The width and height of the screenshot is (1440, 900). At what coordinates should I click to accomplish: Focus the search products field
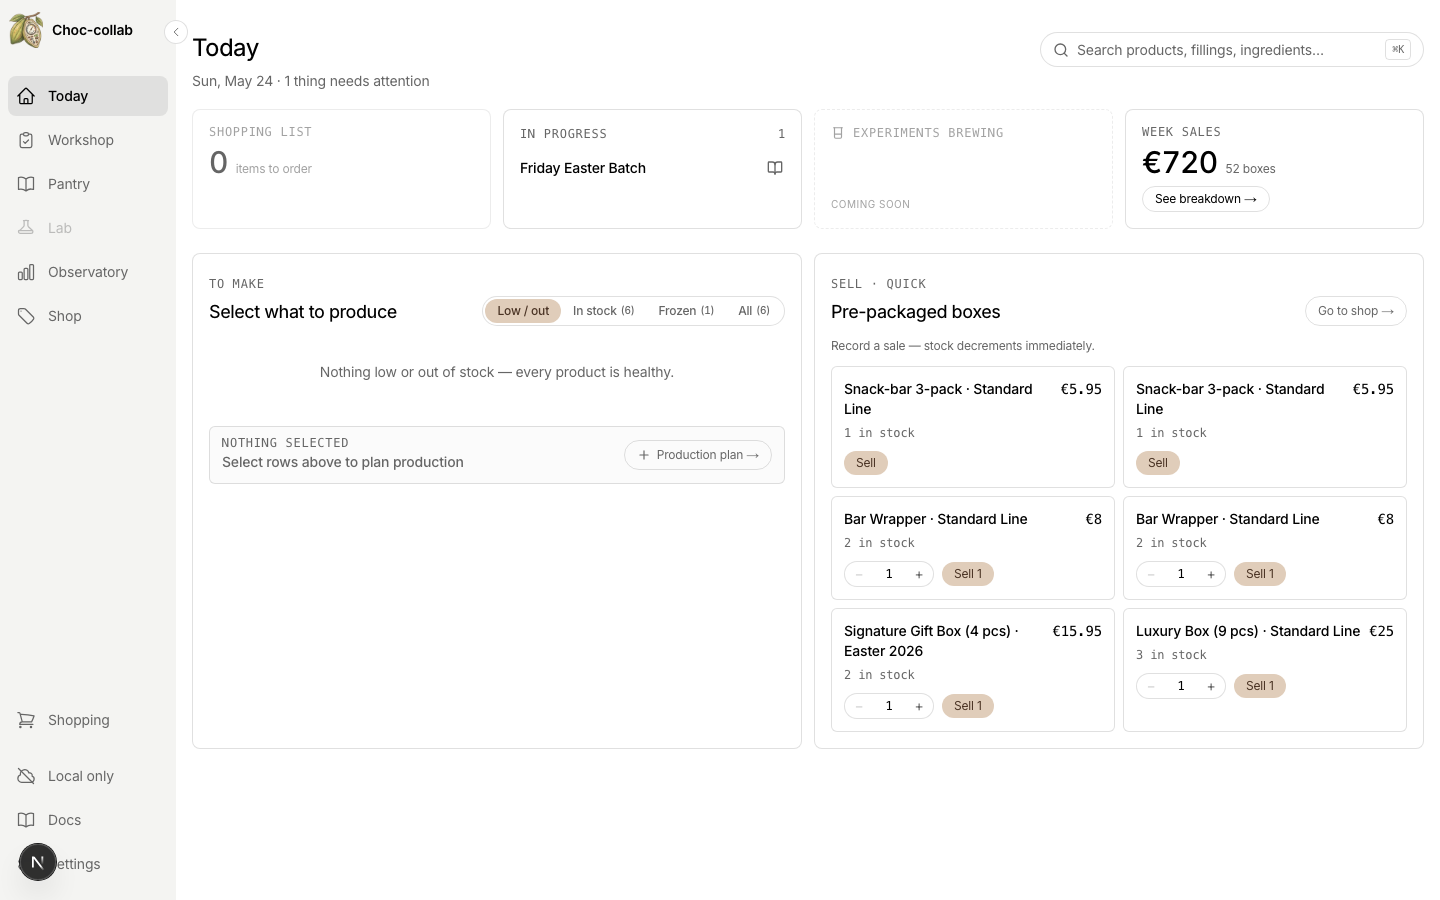click(1231, 50)
